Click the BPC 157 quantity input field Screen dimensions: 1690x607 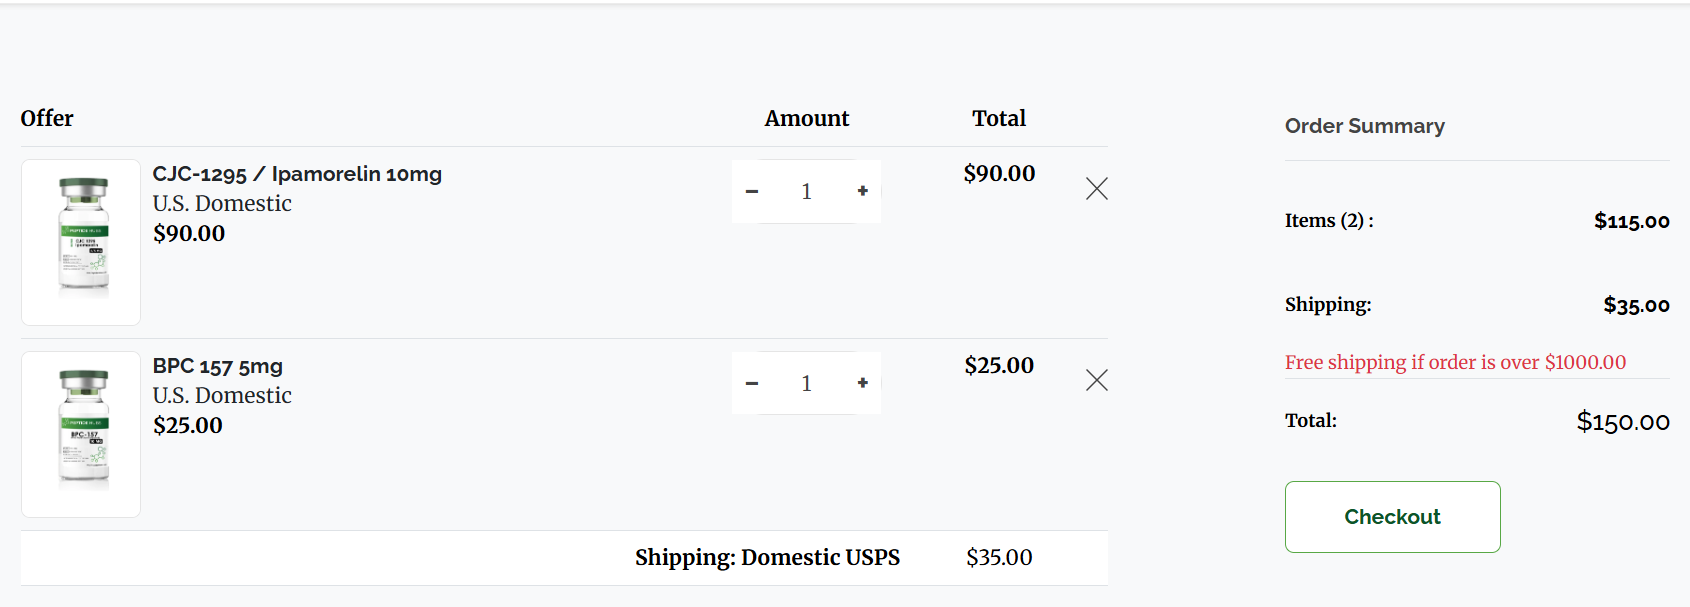click(807, 383)
